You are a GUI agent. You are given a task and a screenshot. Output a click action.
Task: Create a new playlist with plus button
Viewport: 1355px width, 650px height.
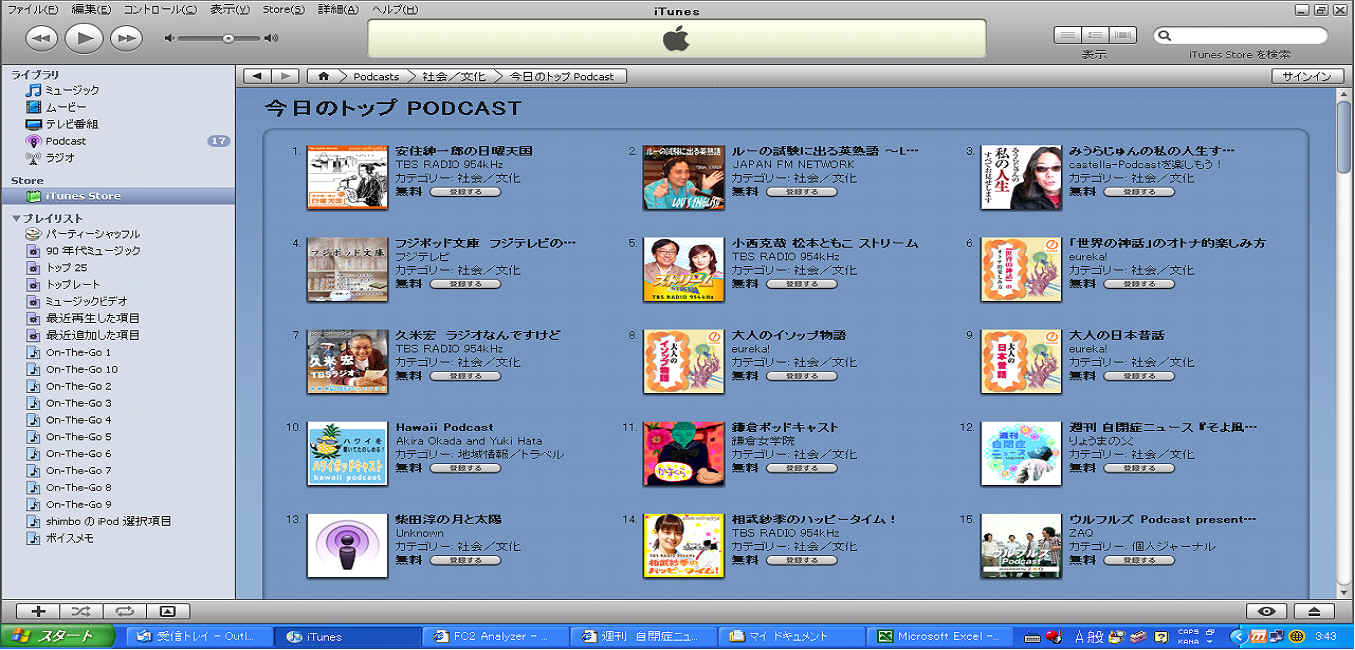(x=38, y=611)
